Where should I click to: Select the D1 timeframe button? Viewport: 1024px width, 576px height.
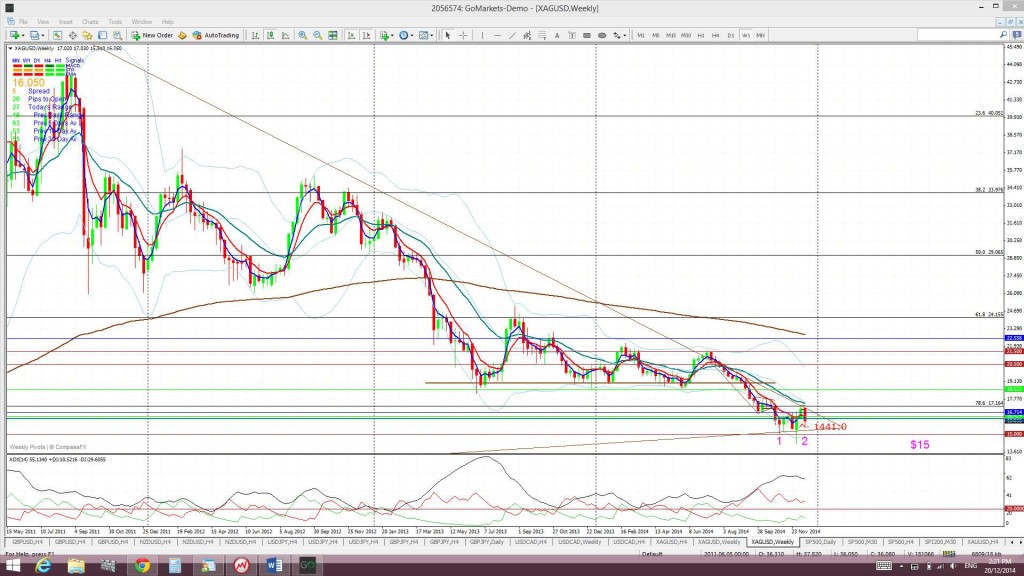point(731,35)
